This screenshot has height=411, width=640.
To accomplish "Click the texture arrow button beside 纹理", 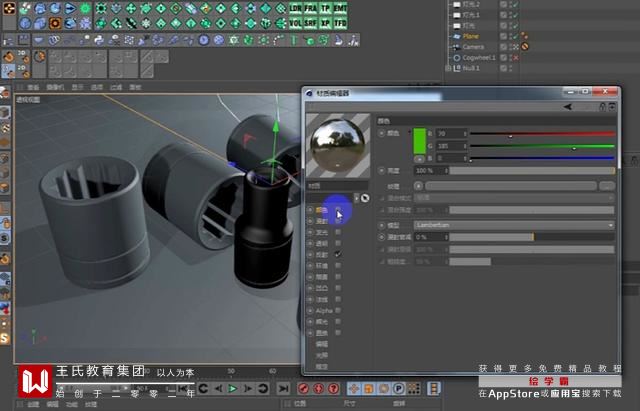I will pyautogui.click(x=420, y=186).
